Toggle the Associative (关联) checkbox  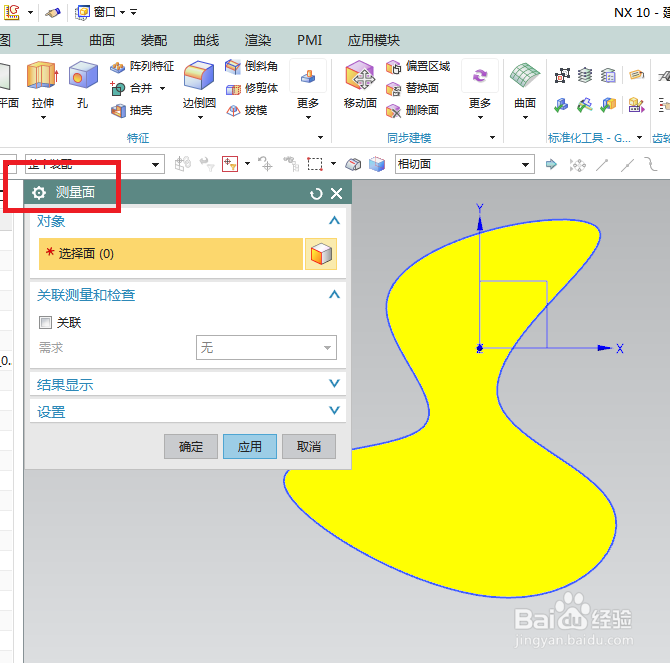pyautogui.click(x=45, y=322)
